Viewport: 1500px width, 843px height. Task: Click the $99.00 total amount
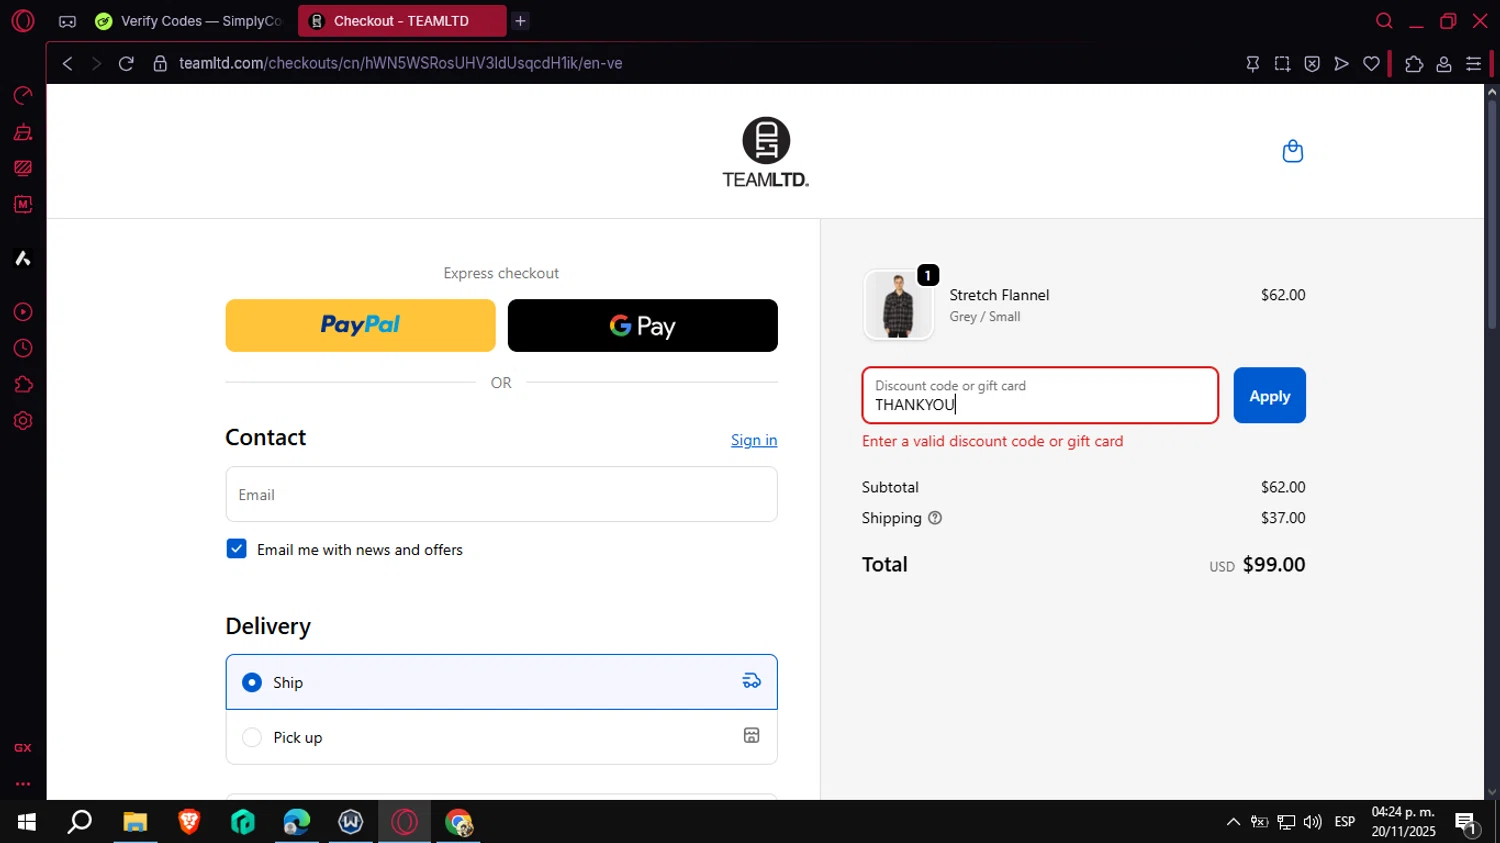[x=1274, y=564]
